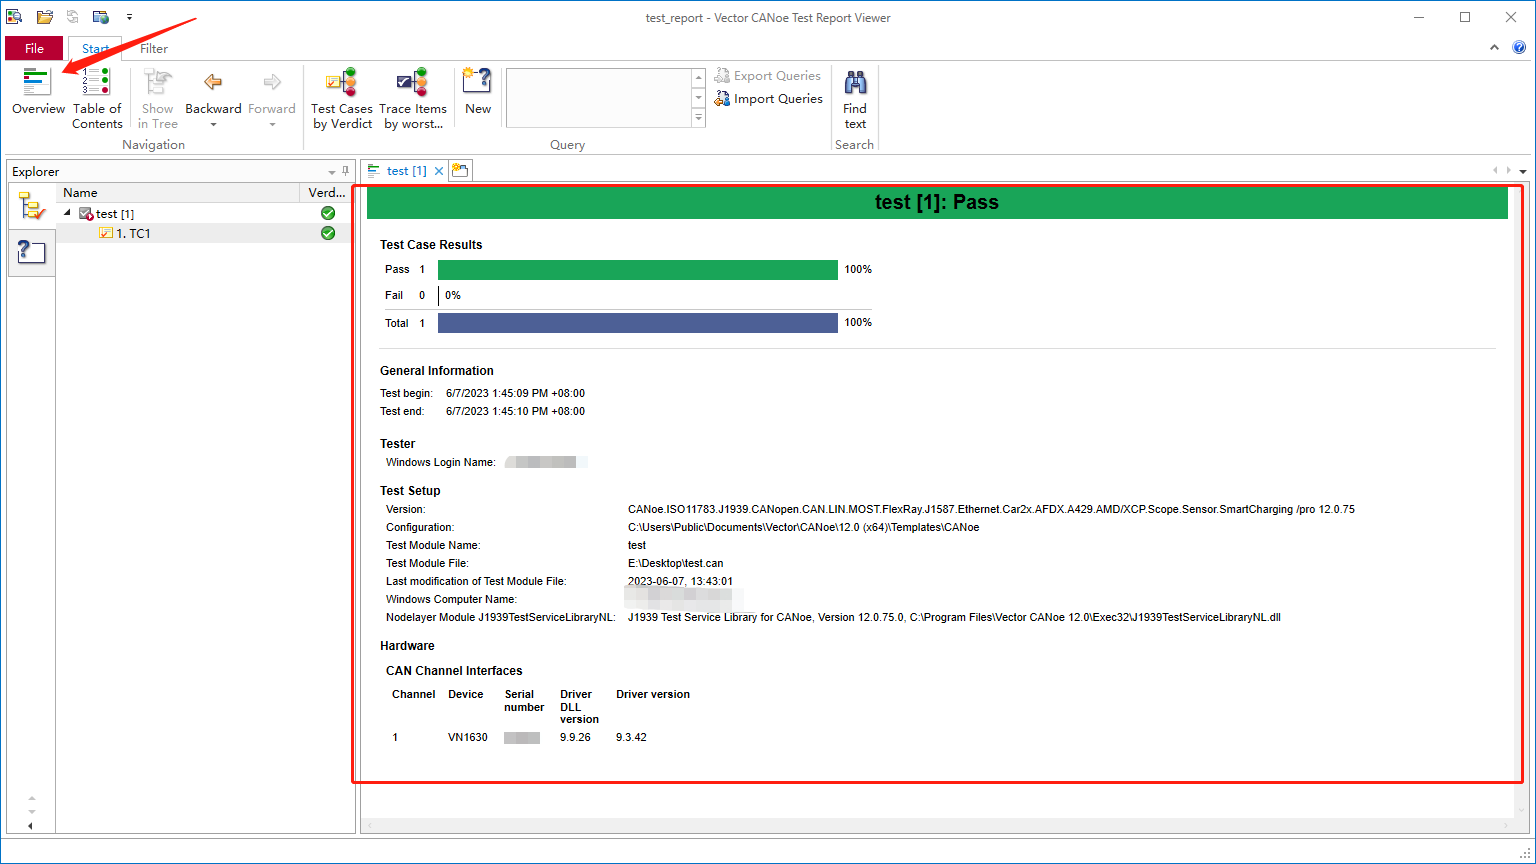Click the Show in Tree button
1536x864 pixels.
click(158, 99)
